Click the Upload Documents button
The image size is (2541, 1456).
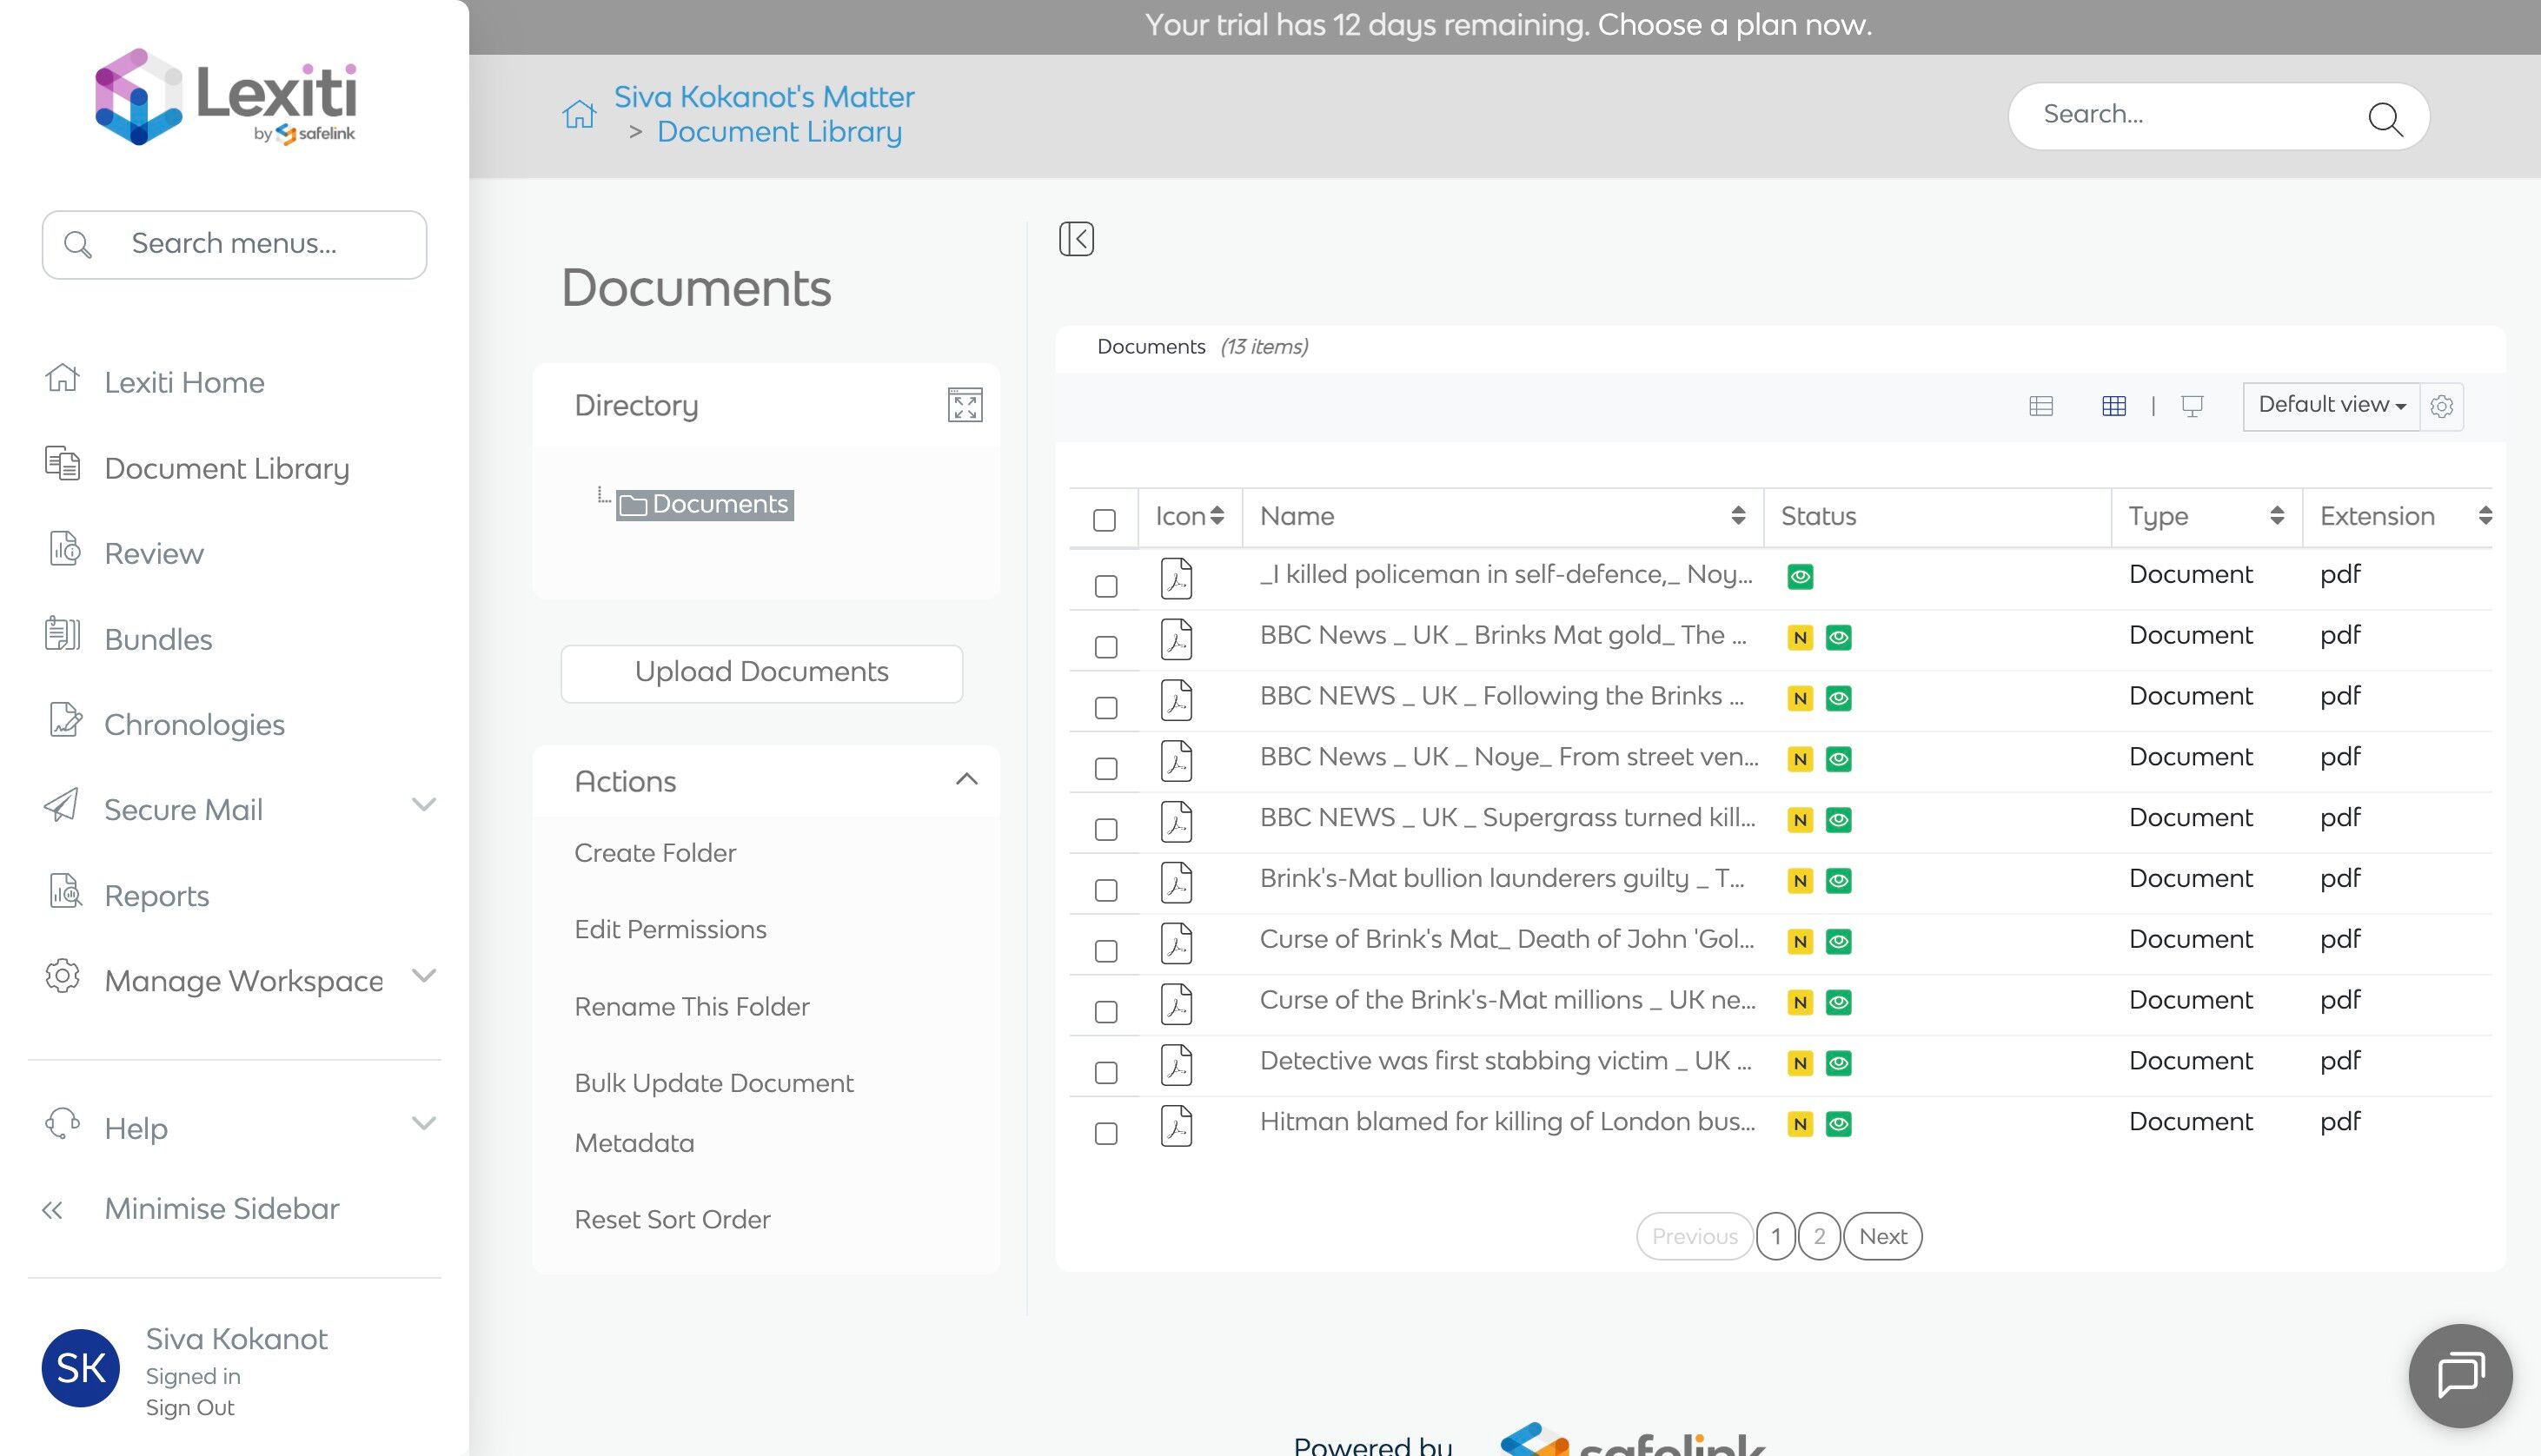(761, 672)
